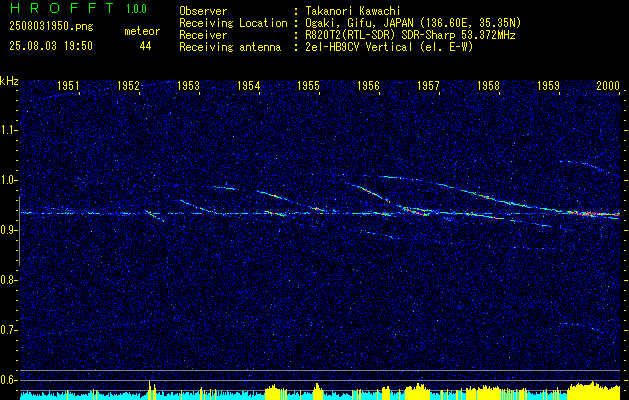The image size is (629, 400).
Task: Click the 1956 time marker
Action: 368,85
